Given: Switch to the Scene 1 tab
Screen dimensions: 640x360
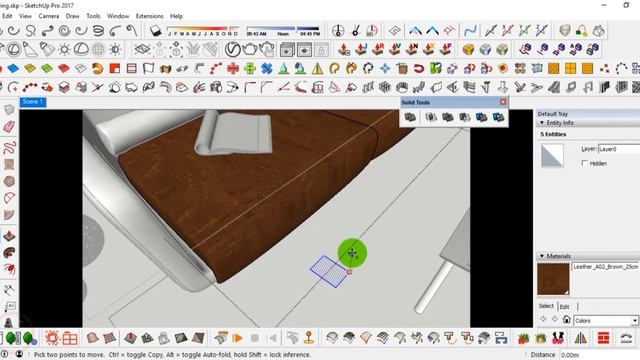Looking at the screenshot, I should click(x=33, y=102).
